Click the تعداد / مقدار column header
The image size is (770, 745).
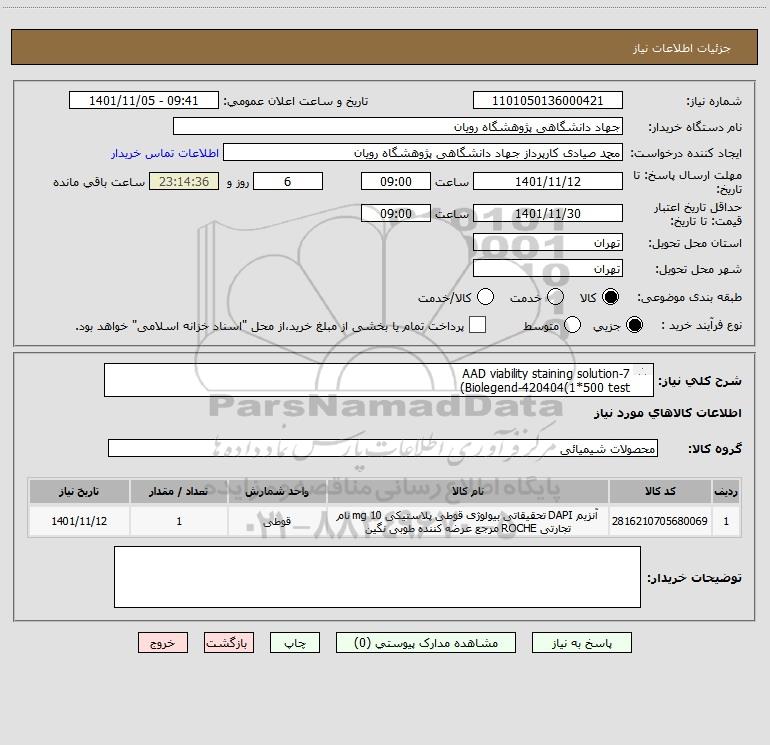pyautogui.click(x=179, y=492)
